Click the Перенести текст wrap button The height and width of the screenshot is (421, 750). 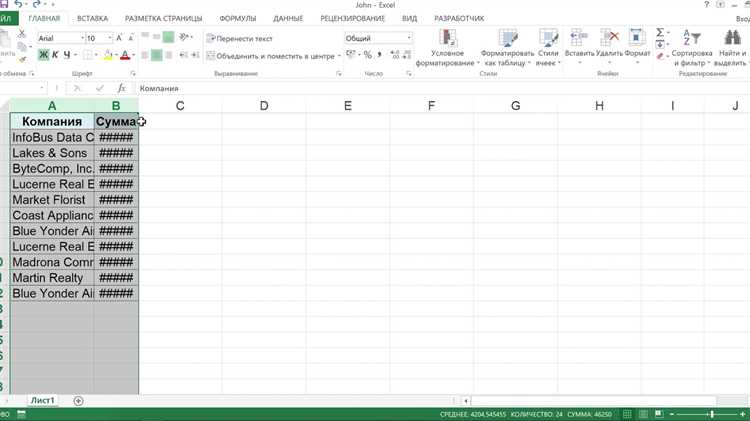(x=240, y=38)
